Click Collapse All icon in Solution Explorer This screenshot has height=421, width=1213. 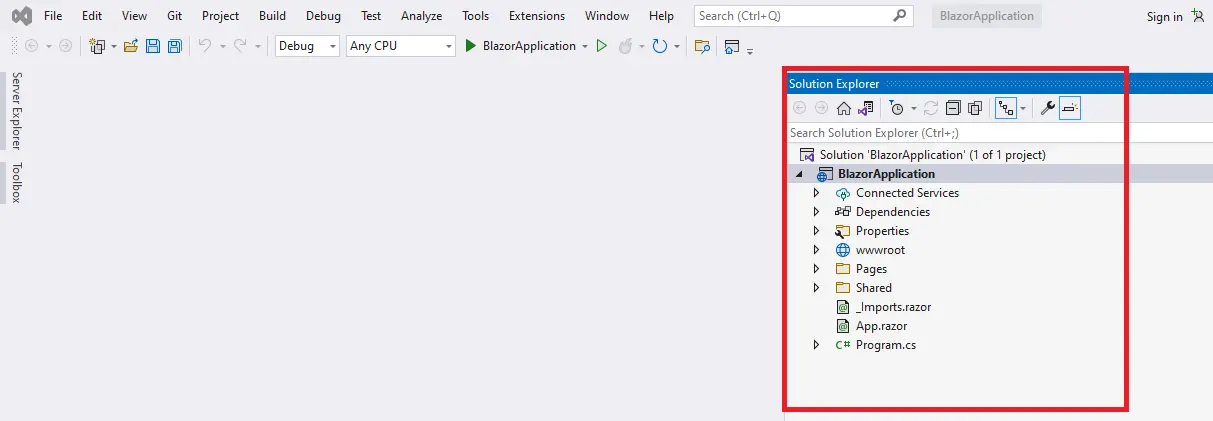(953, 108)
